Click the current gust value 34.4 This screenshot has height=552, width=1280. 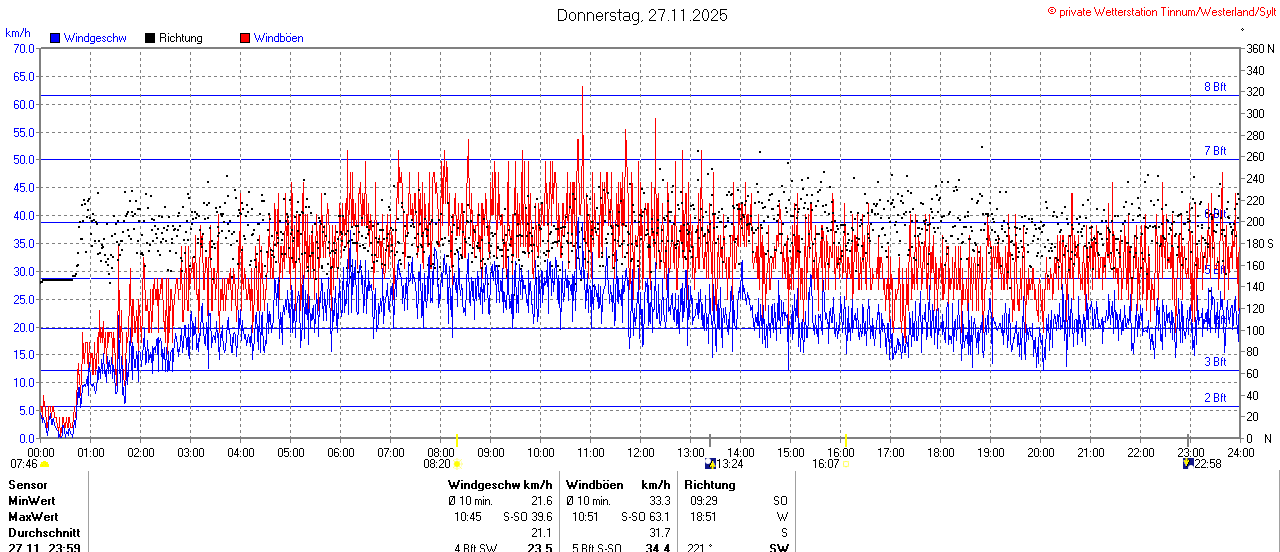click(658, 548)
